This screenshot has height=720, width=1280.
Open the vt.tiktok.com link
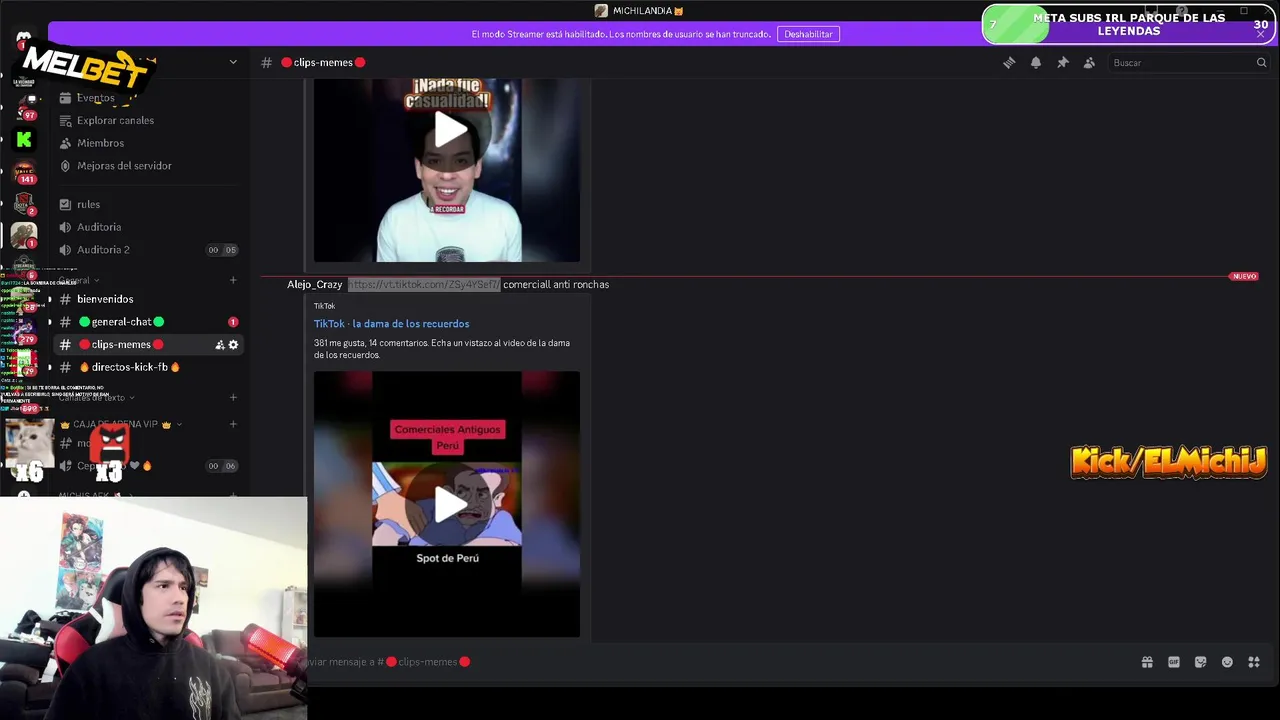[424, 285]
